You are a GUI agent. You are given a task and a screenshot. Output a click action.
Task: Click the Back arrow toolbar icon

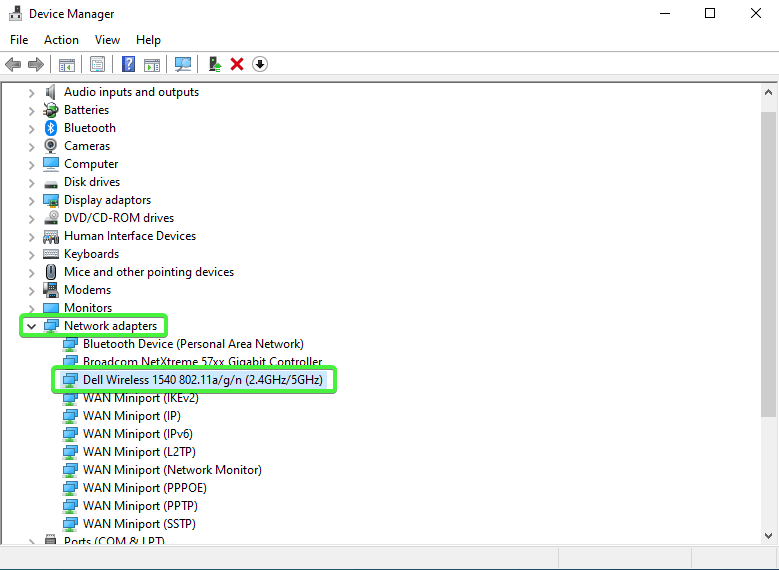pos(13,64)
